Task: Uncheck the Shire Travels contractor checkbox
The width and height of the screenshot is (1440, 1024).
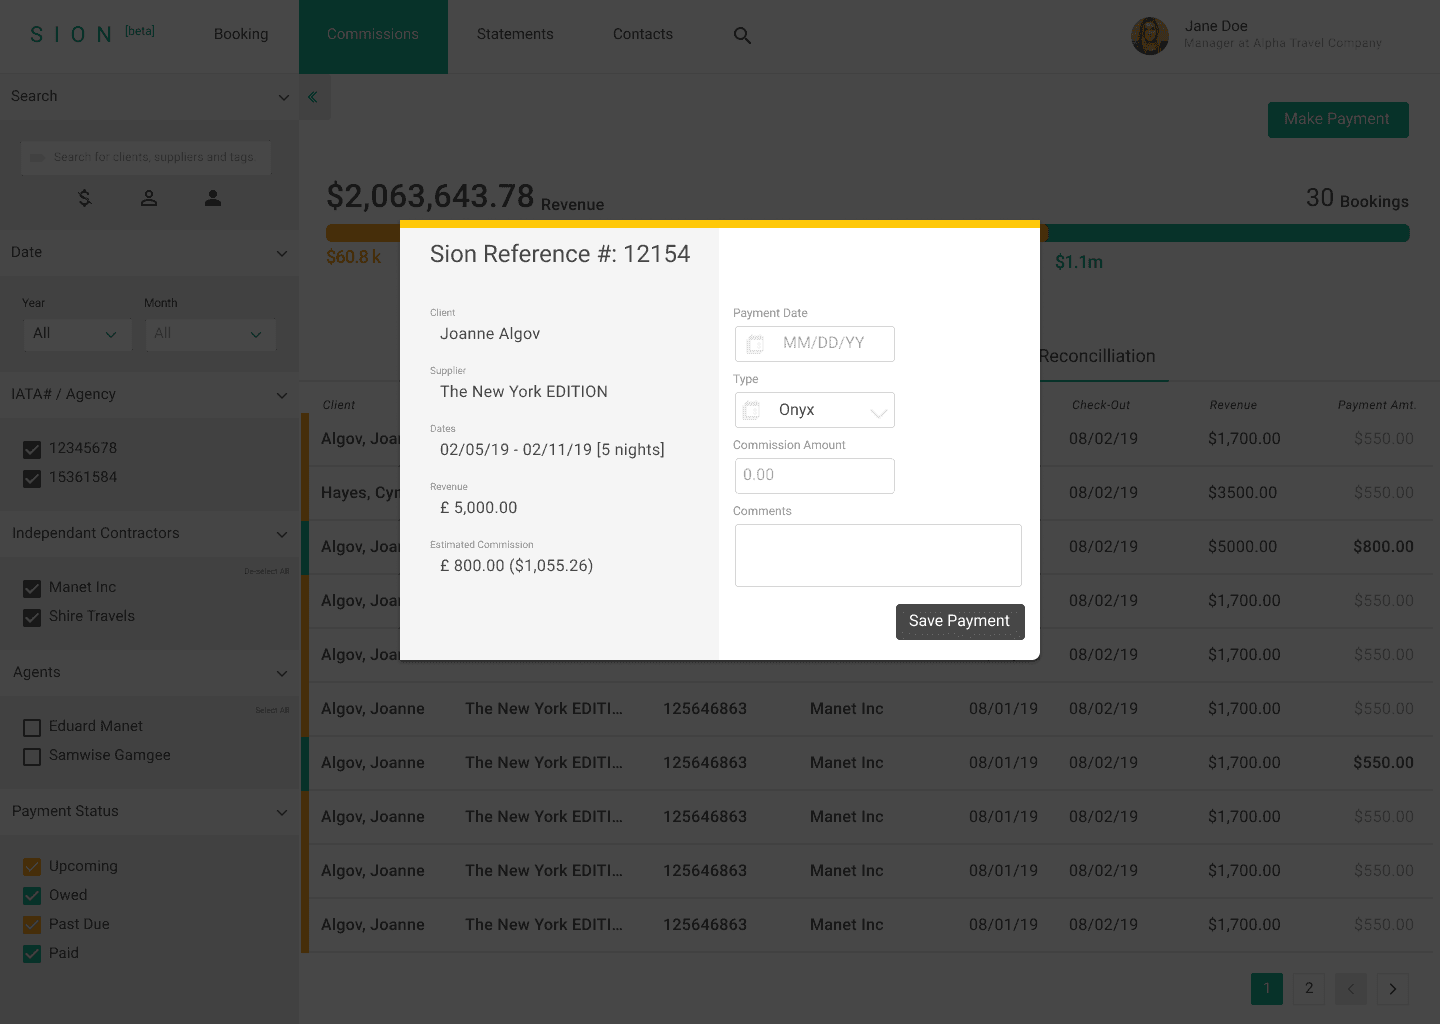Action: coord(32,618)
